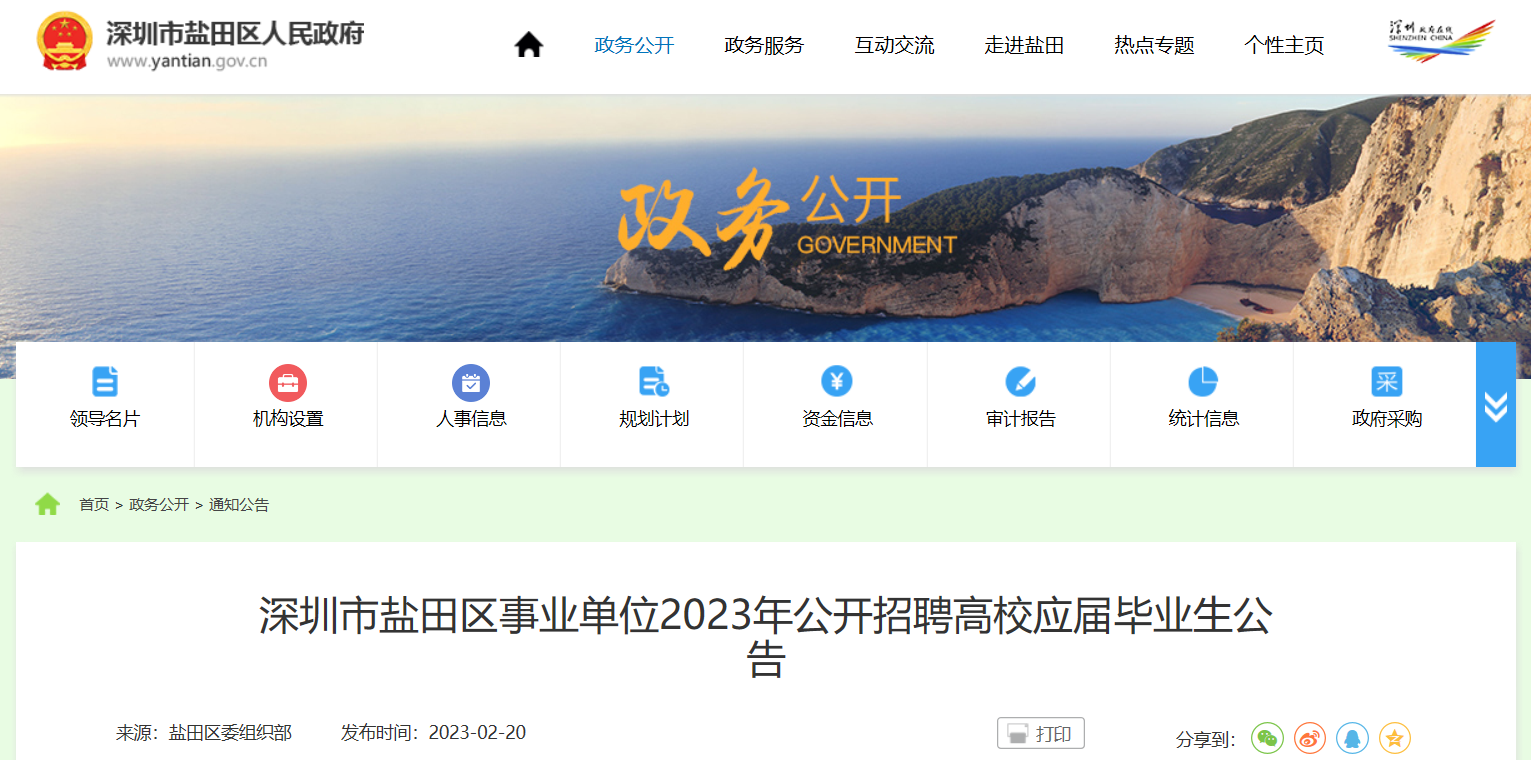This screenshot has width=1531, height=760.
Task: Open the 政务服务 menu item
Action: [x=764, y=45]
